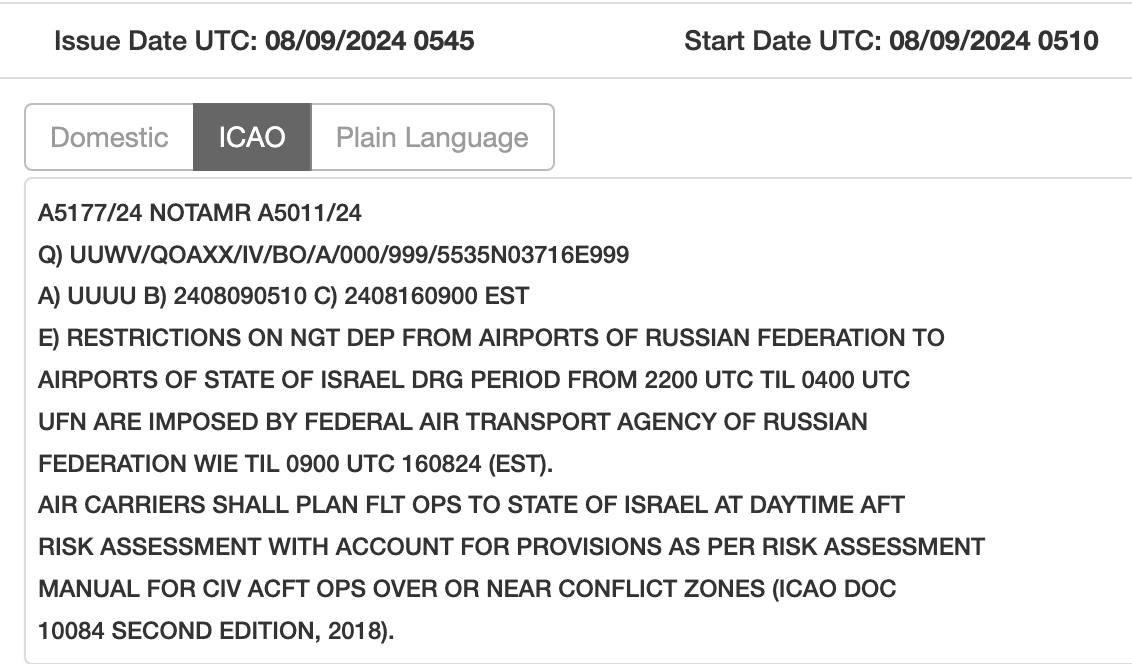Image resolution: width=1132 pixels, height=664 pixels.
Task: Select the ICAO tab
Action: click(252, 137)
